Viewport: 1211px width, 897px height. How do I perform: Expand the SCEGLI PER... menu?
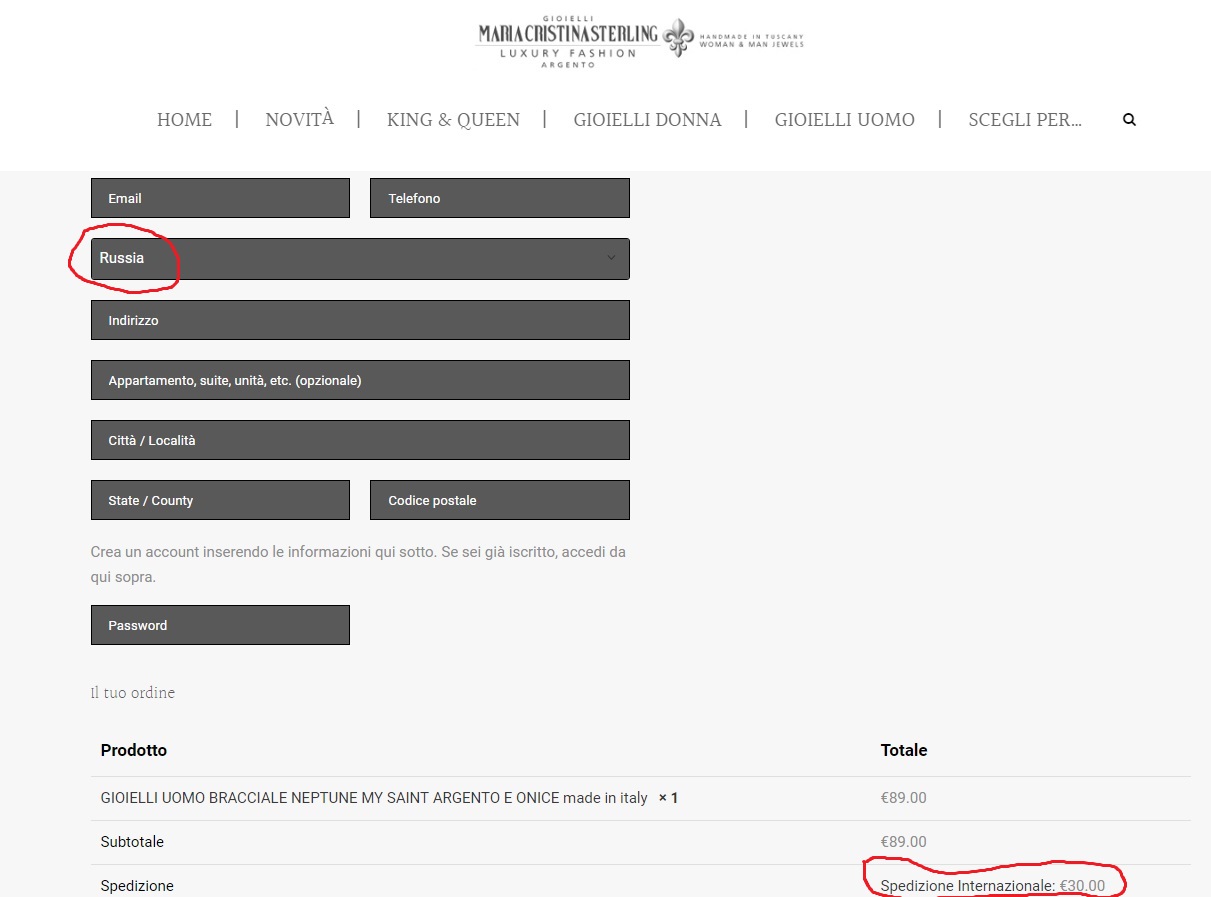point(1024,120)
